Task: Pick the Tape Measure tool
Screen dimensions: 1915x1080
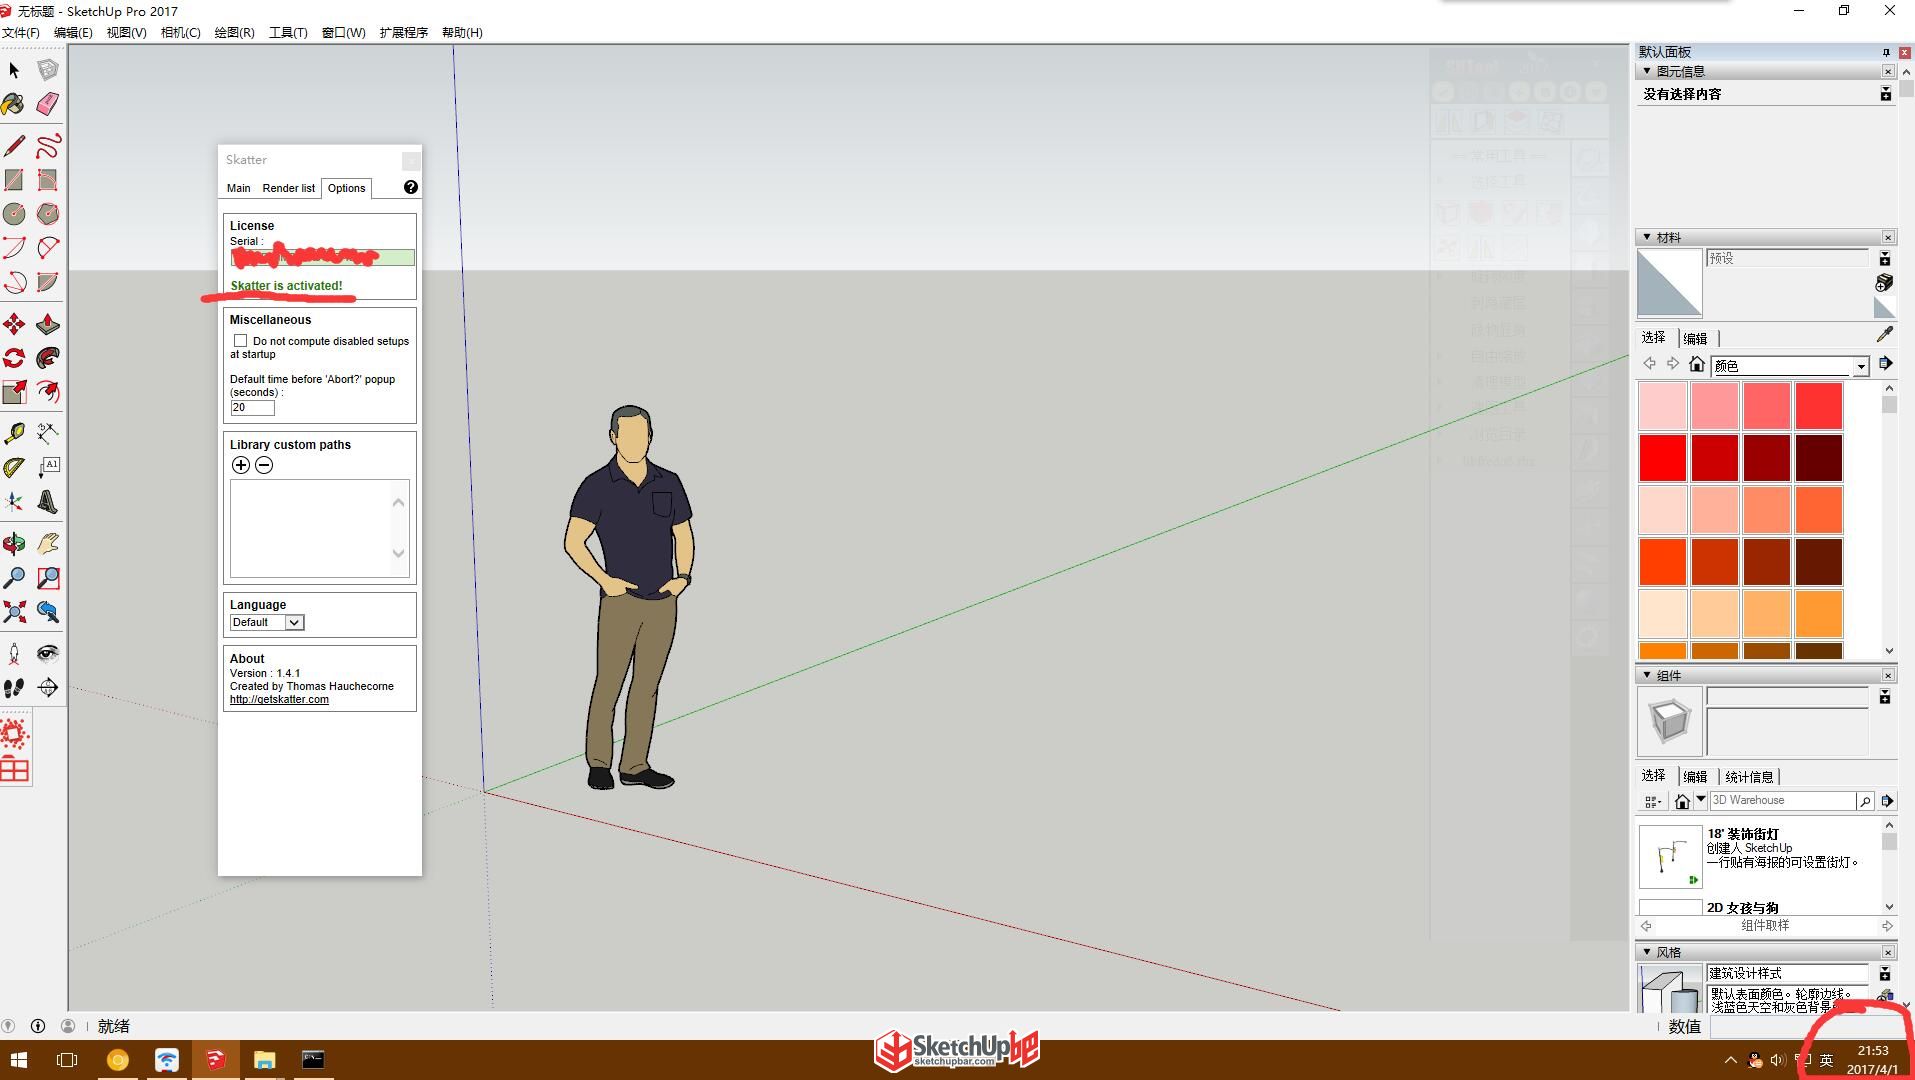Action: point(14,434)
